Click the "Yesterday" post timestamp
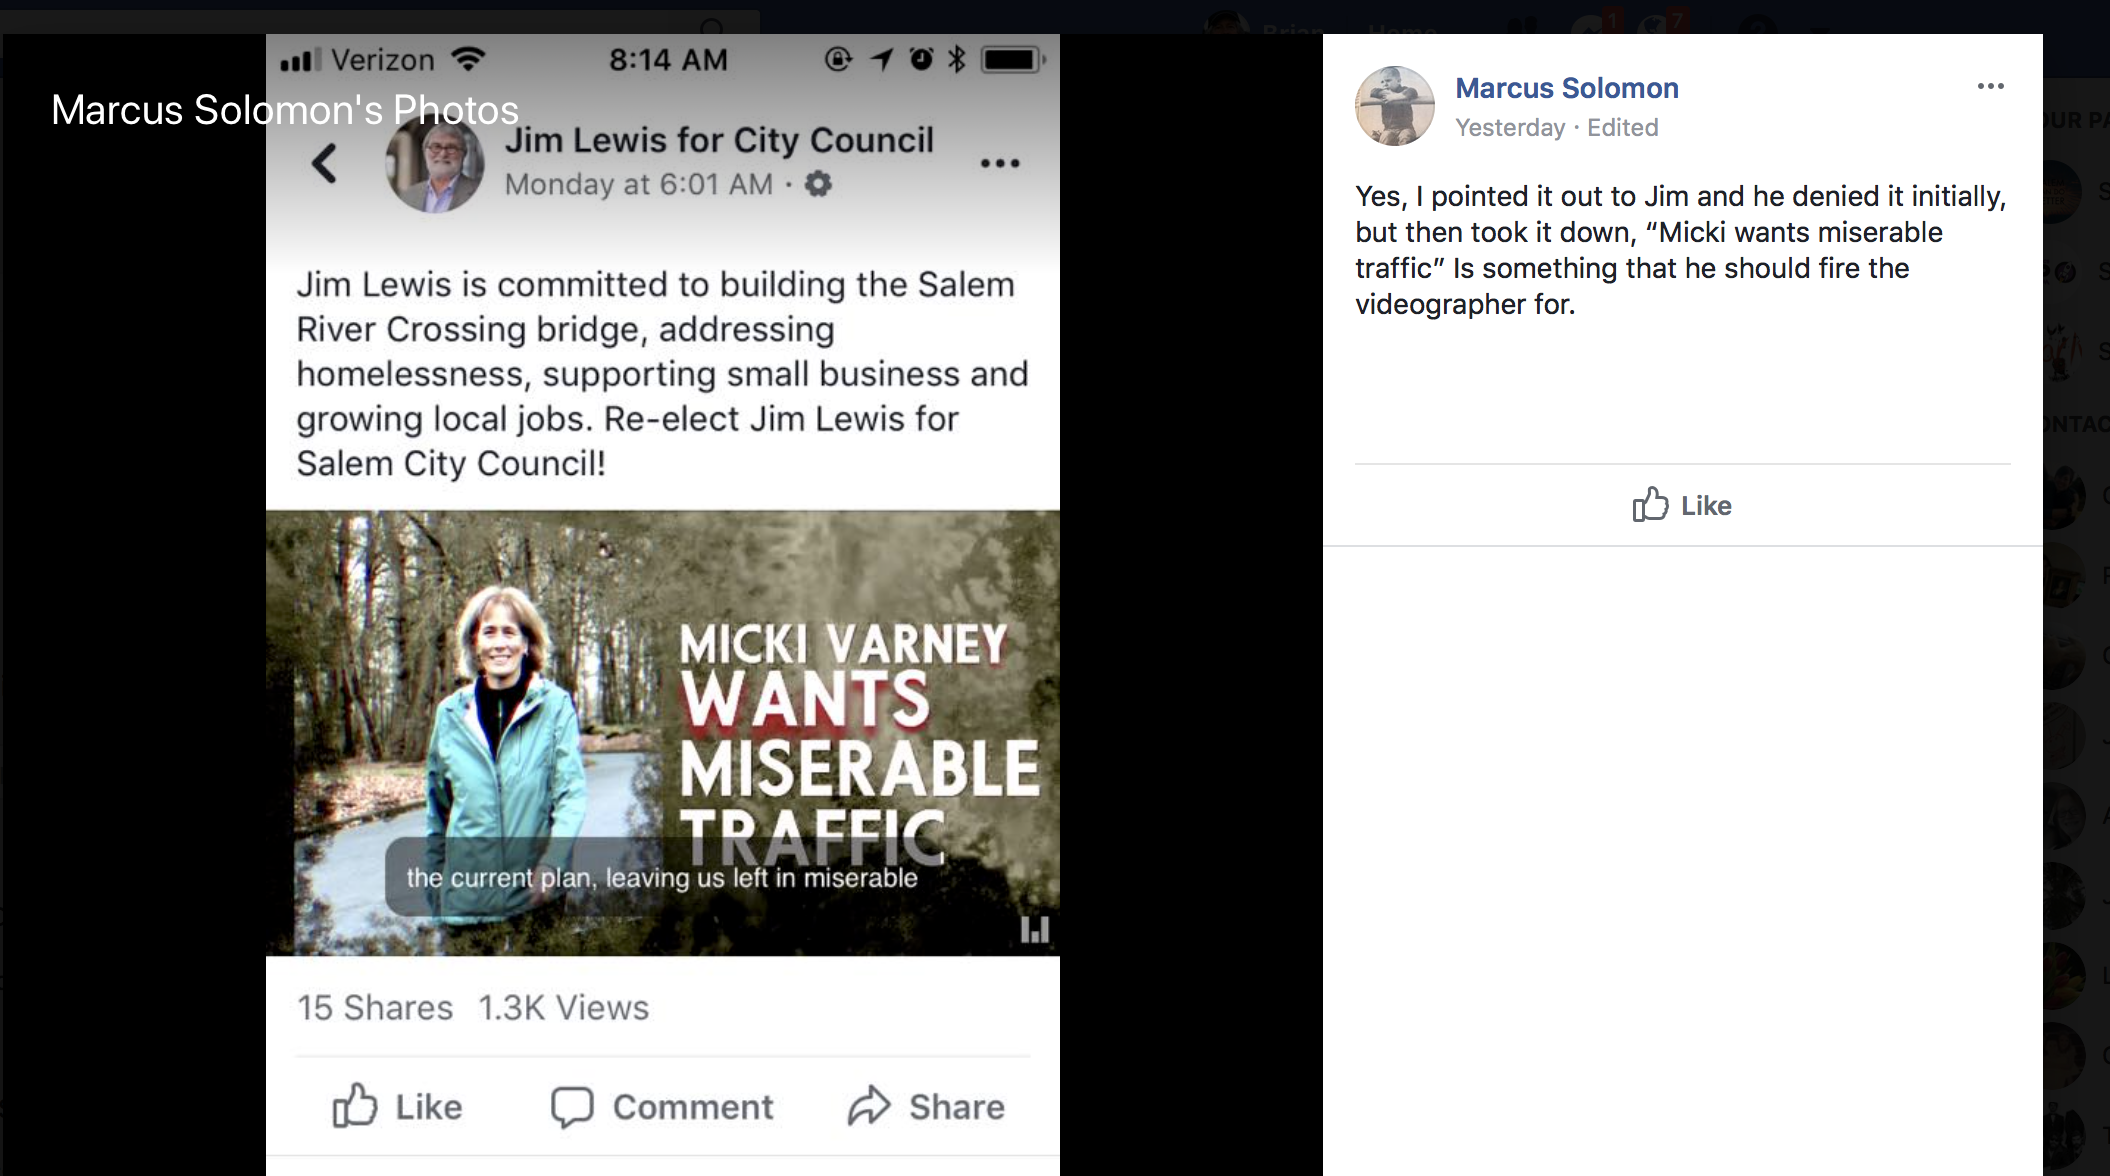 [1509, 128]
